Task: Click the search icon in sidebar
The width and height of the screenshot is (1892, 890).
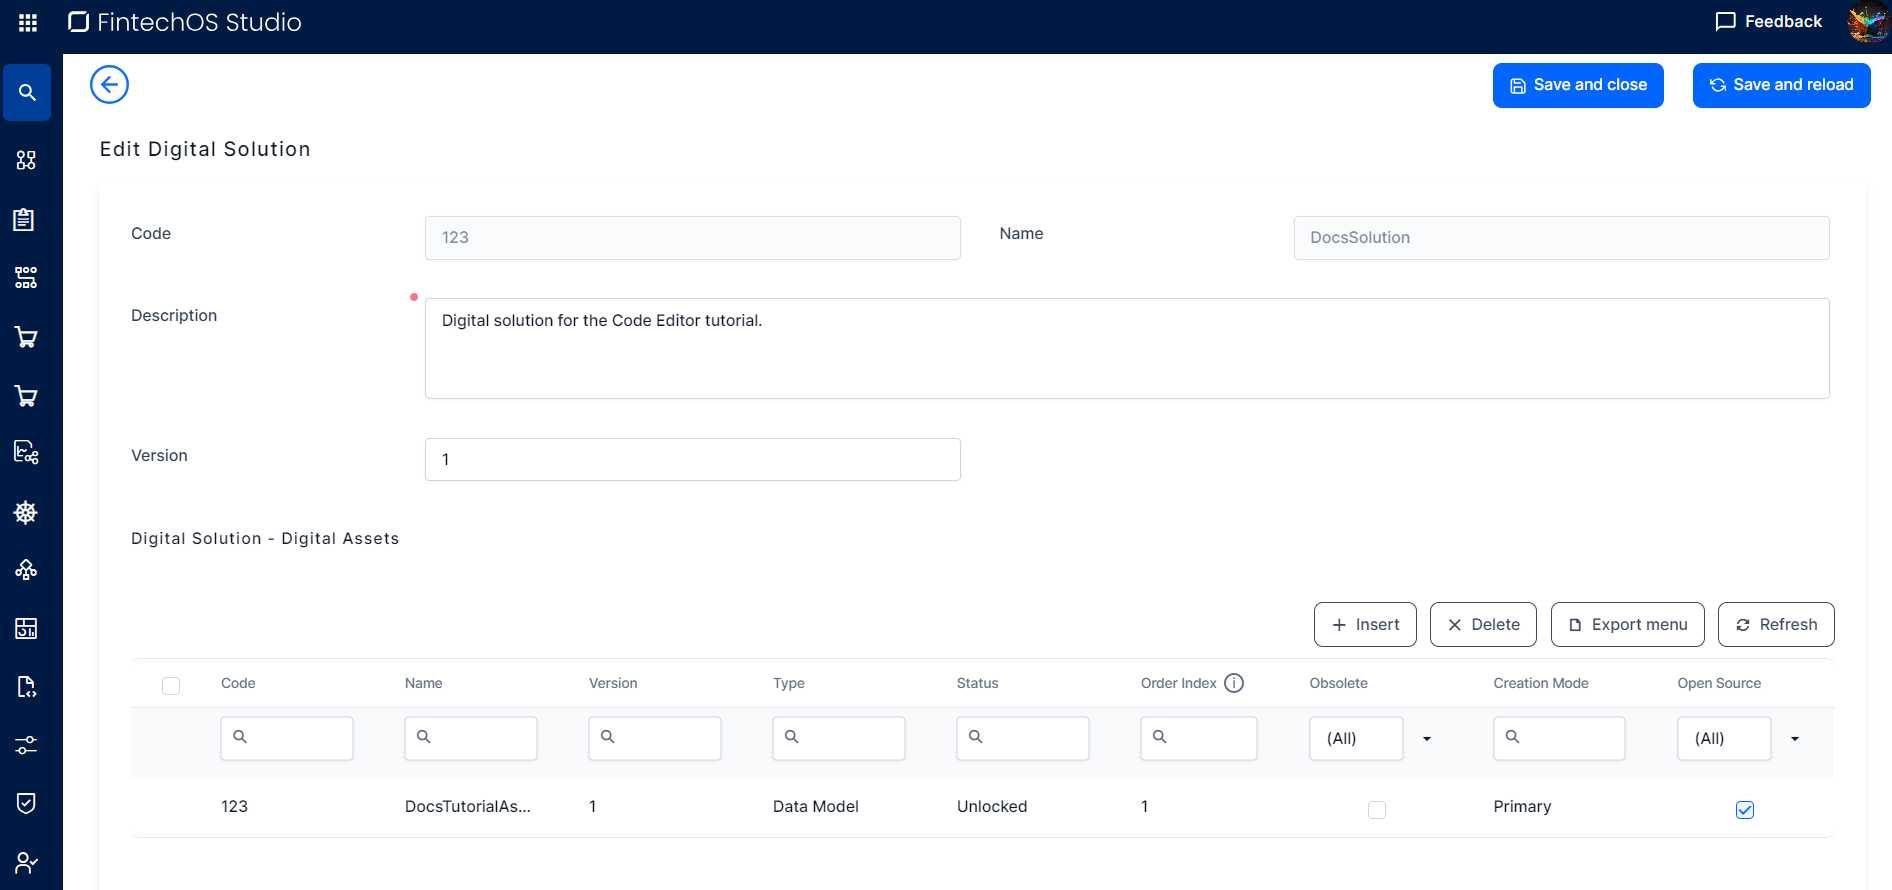Action: click(x=27, y=93)
